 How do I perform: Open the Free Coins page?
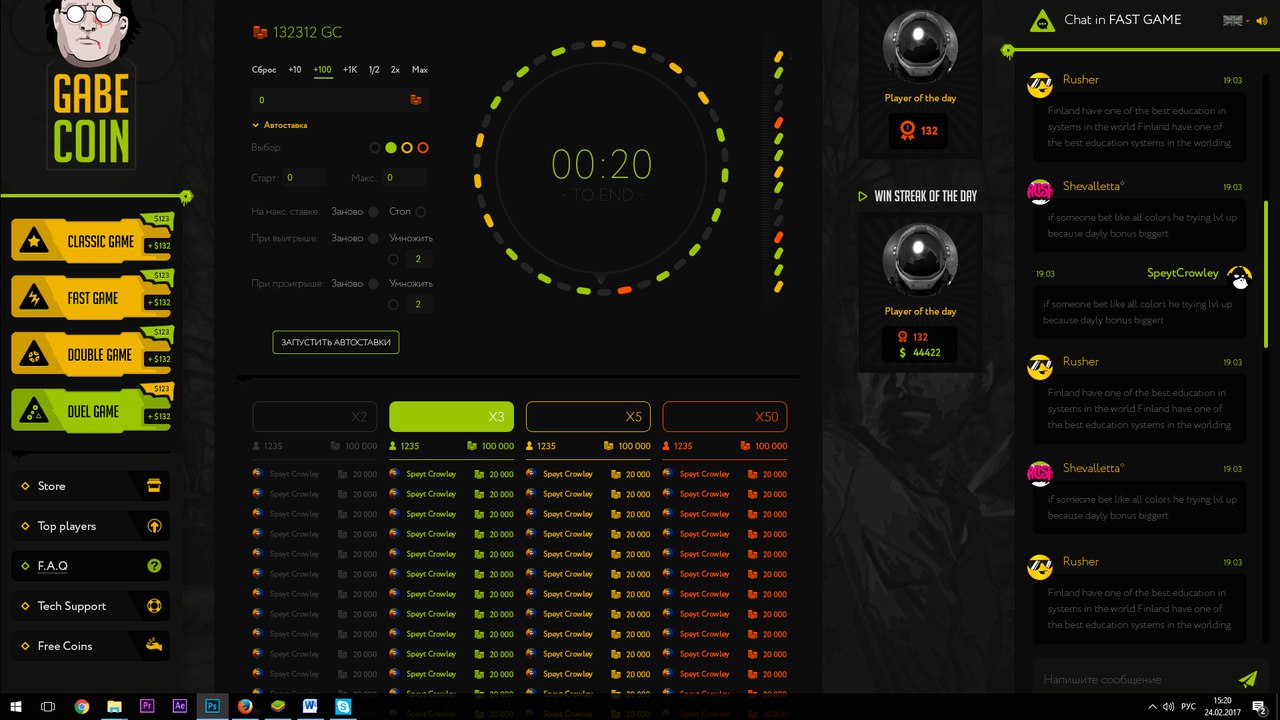[90, 646]
